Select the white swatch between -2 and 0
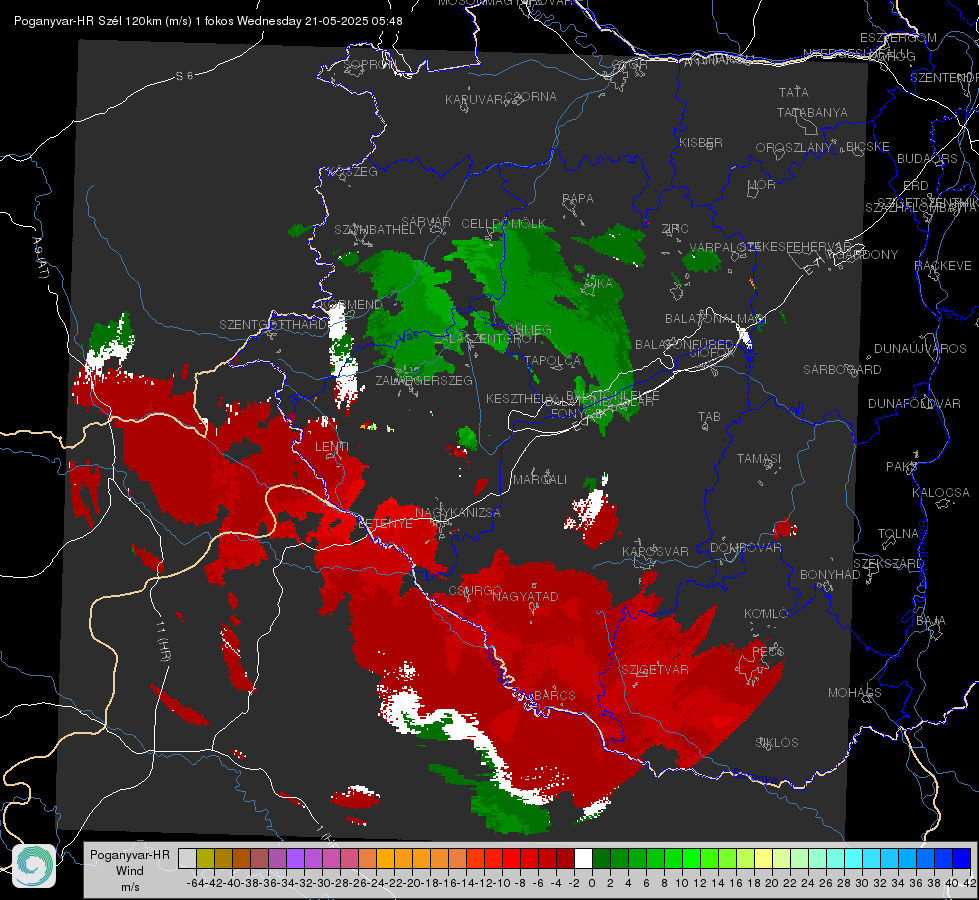The height and width of the screenshot is (900, 979). (x=583, y=859)
